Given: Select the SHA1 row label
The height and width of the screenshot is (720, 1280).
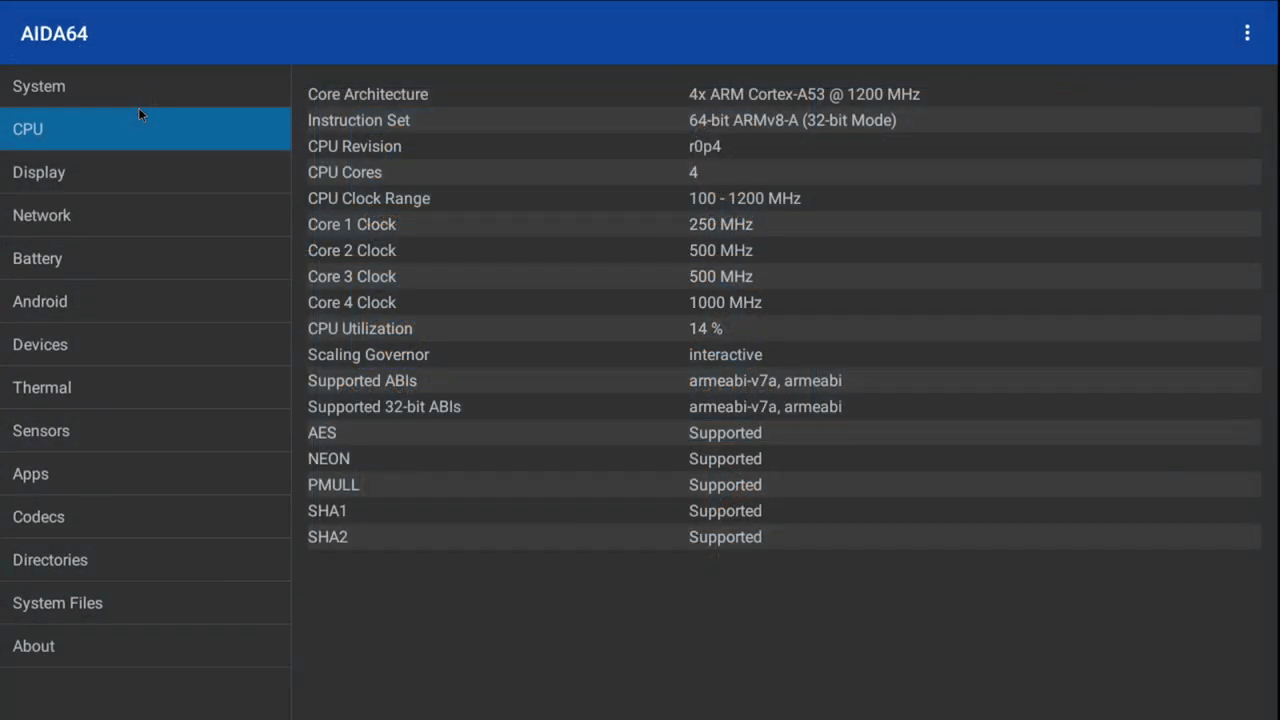Looking at the screenshot, I should pyautogui.click(x=327, y=510).
